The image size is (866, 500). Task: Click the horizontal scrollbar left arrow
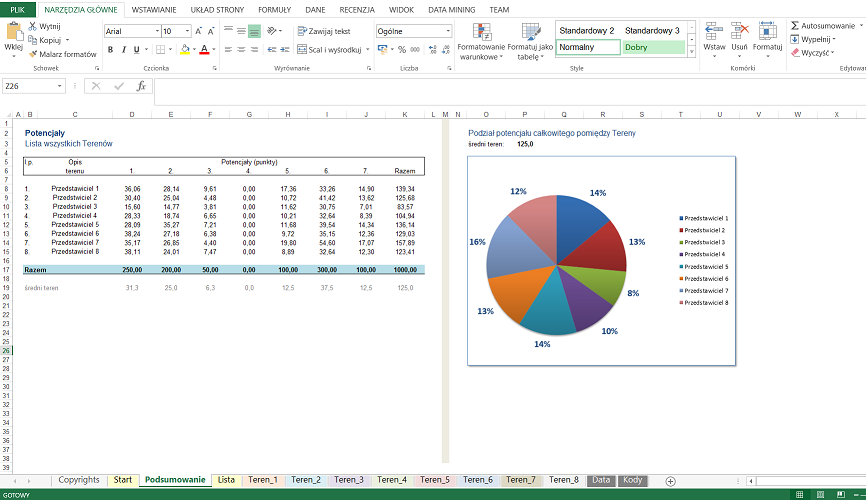751,481
